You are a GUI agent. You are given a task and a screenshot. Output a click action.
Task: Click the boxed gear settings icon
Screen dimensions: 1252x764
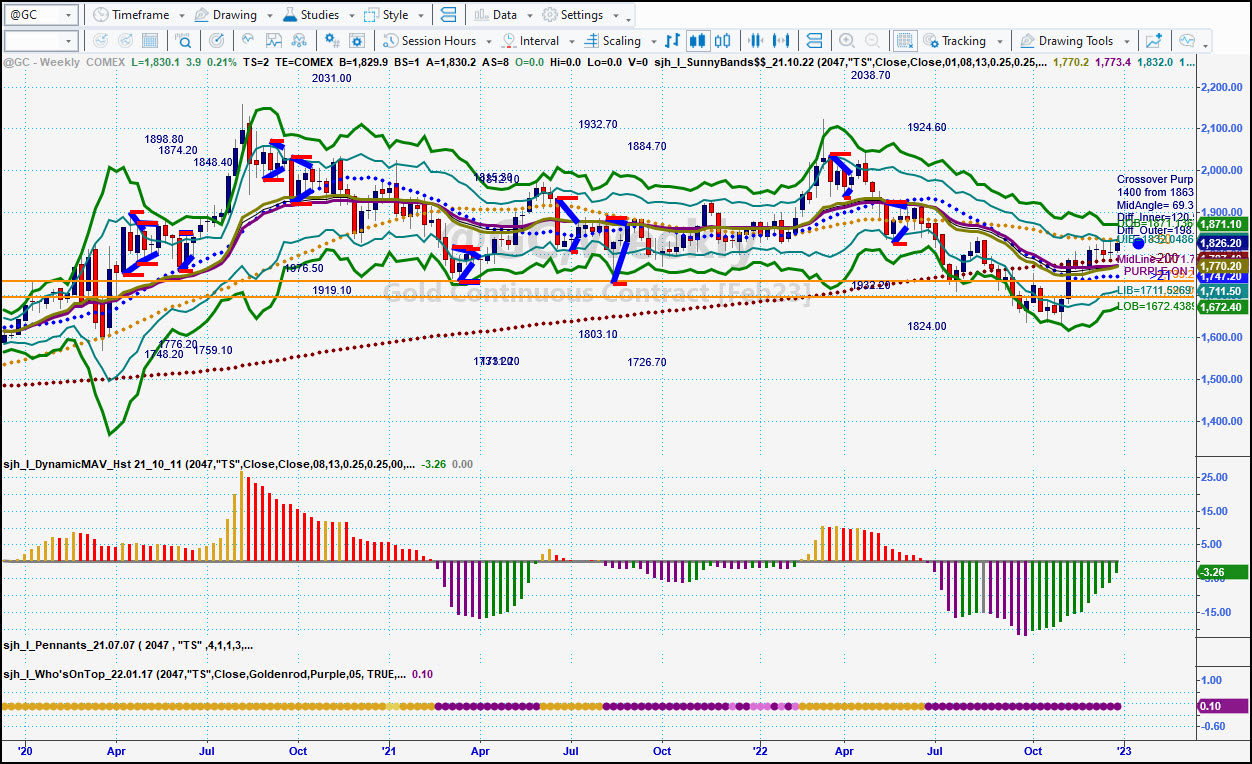[359, 41]
